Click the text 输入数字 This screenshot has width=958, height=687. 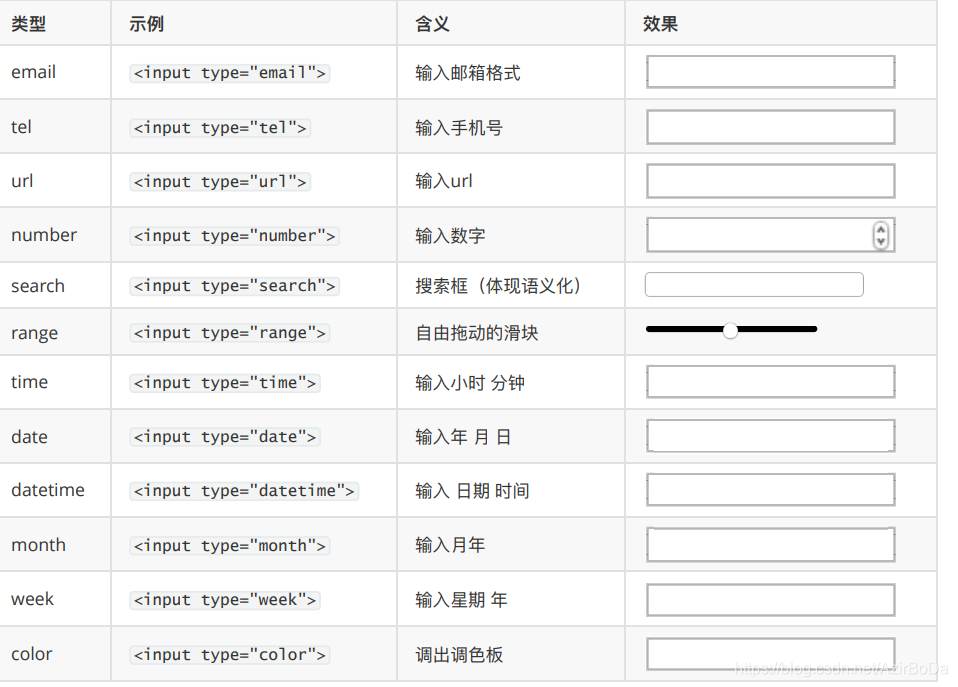point(450,236)
